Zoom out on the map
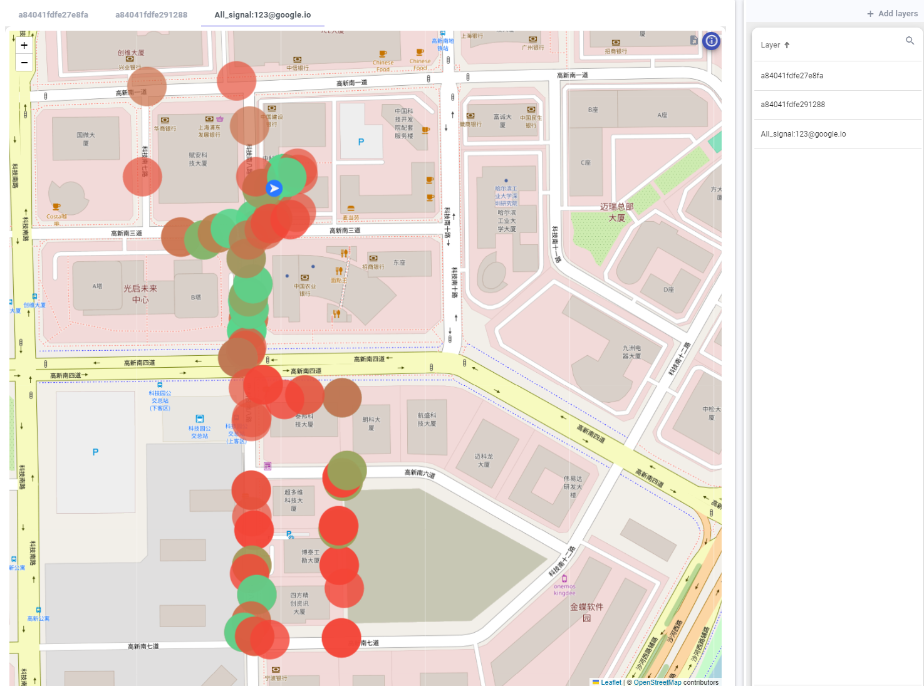This screenshot has height=686, width=924. click(x=24, y=62)
